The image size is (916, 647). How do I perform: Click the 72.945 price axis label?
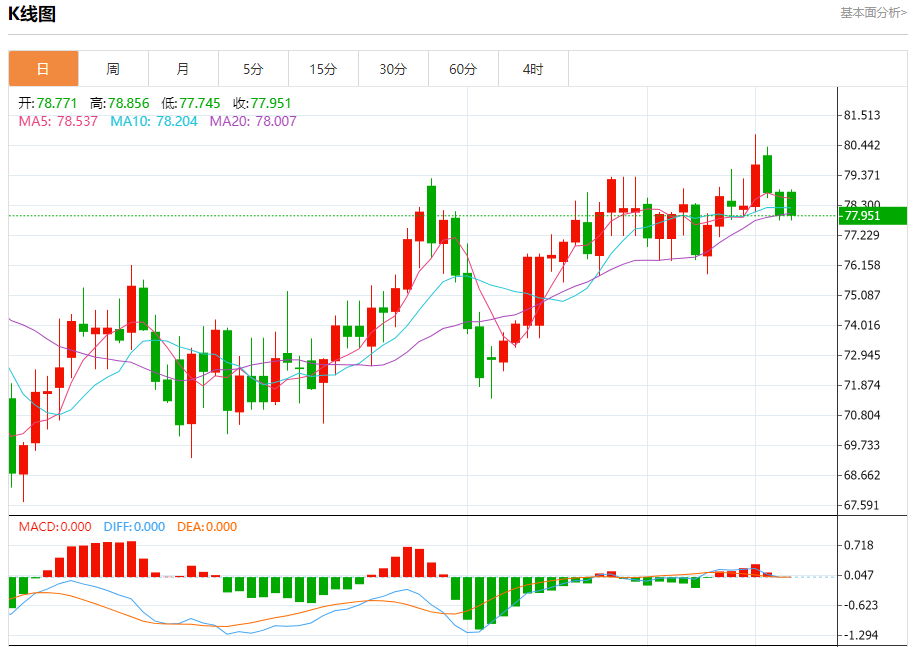862,355
